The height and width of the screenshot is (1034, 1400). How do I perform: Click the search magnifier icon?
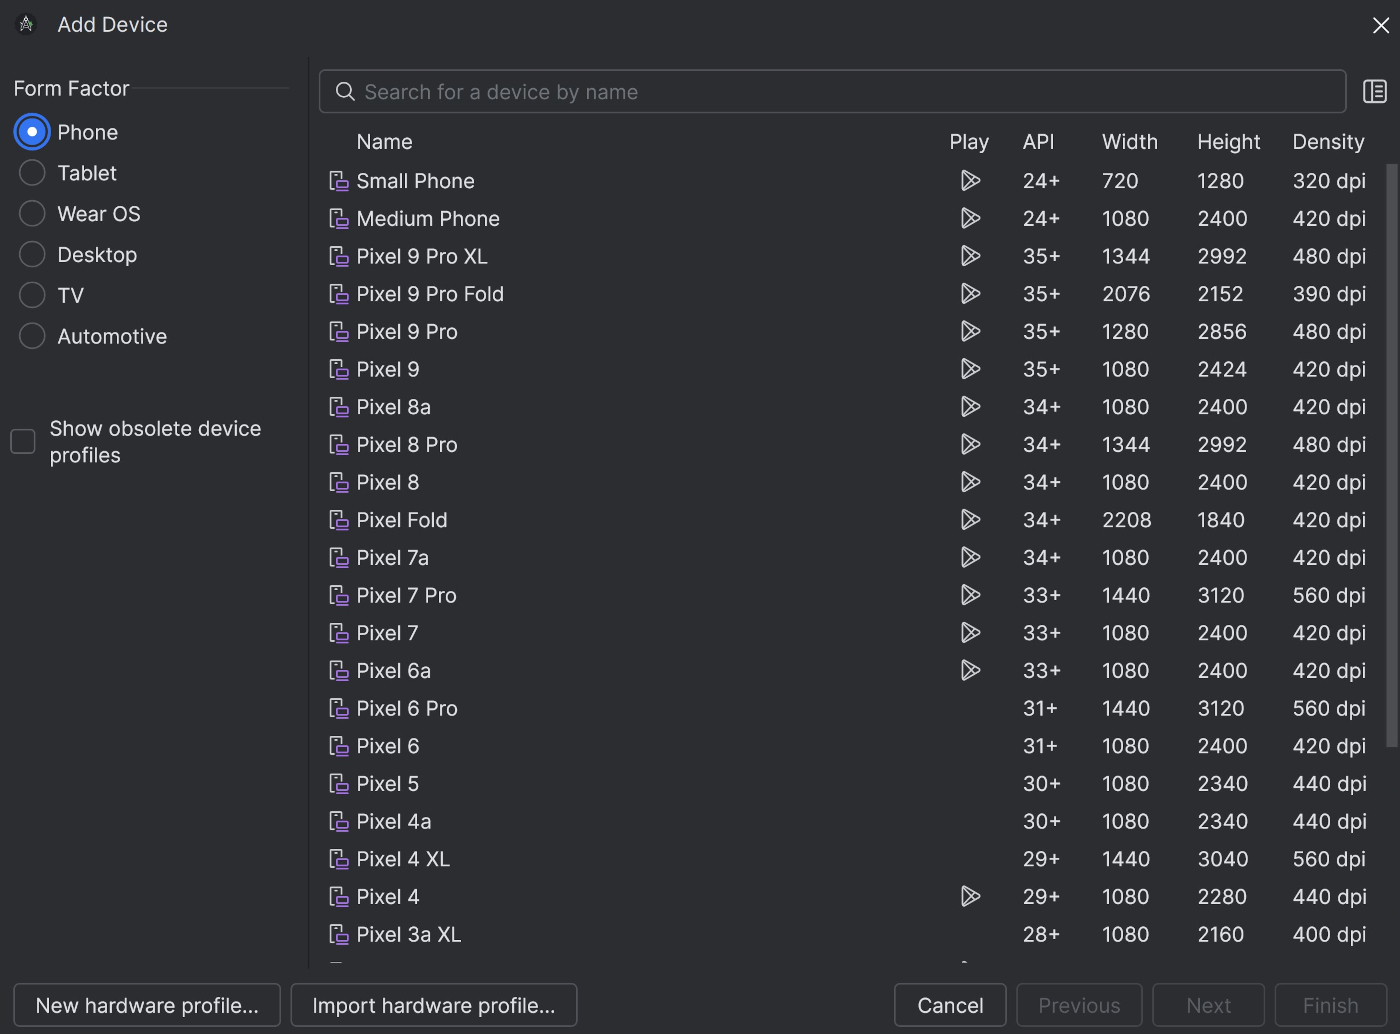pyautogui.click(x=345, y=92)
